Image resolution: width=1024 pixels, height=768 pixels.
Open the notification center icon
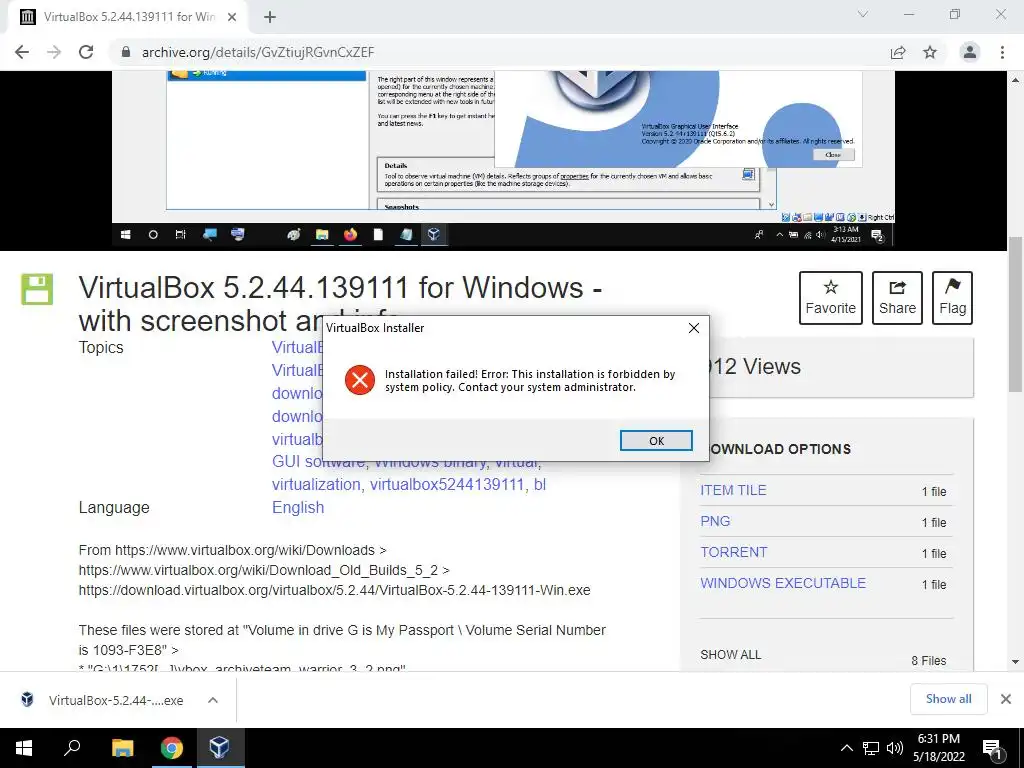click(993, 748)
